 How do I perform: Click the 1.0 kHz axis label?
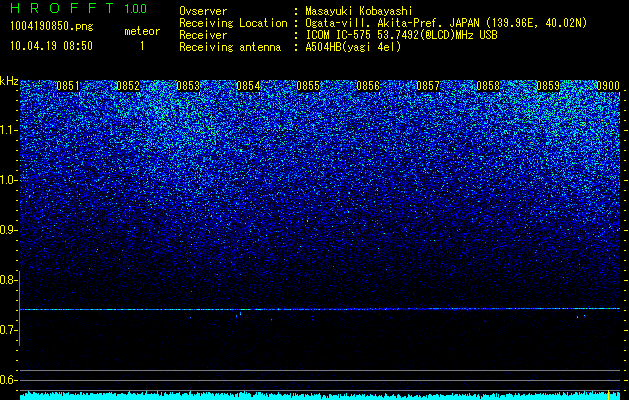[x=9, y=180]
